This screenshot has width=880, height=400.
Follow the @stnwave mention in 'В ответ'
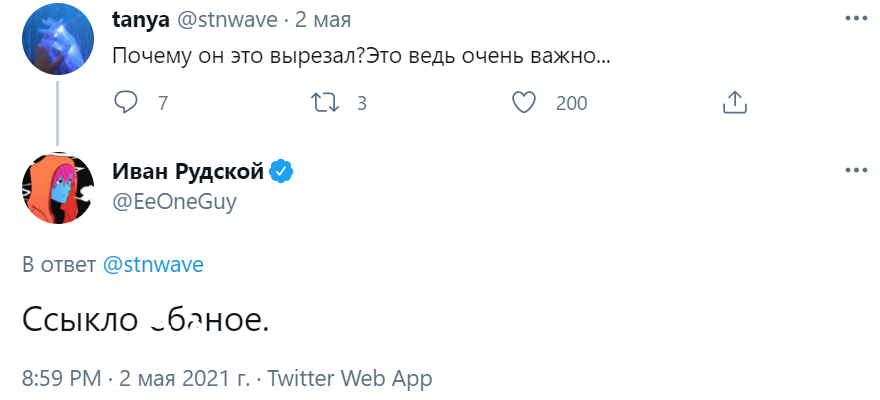pos(153,264)
